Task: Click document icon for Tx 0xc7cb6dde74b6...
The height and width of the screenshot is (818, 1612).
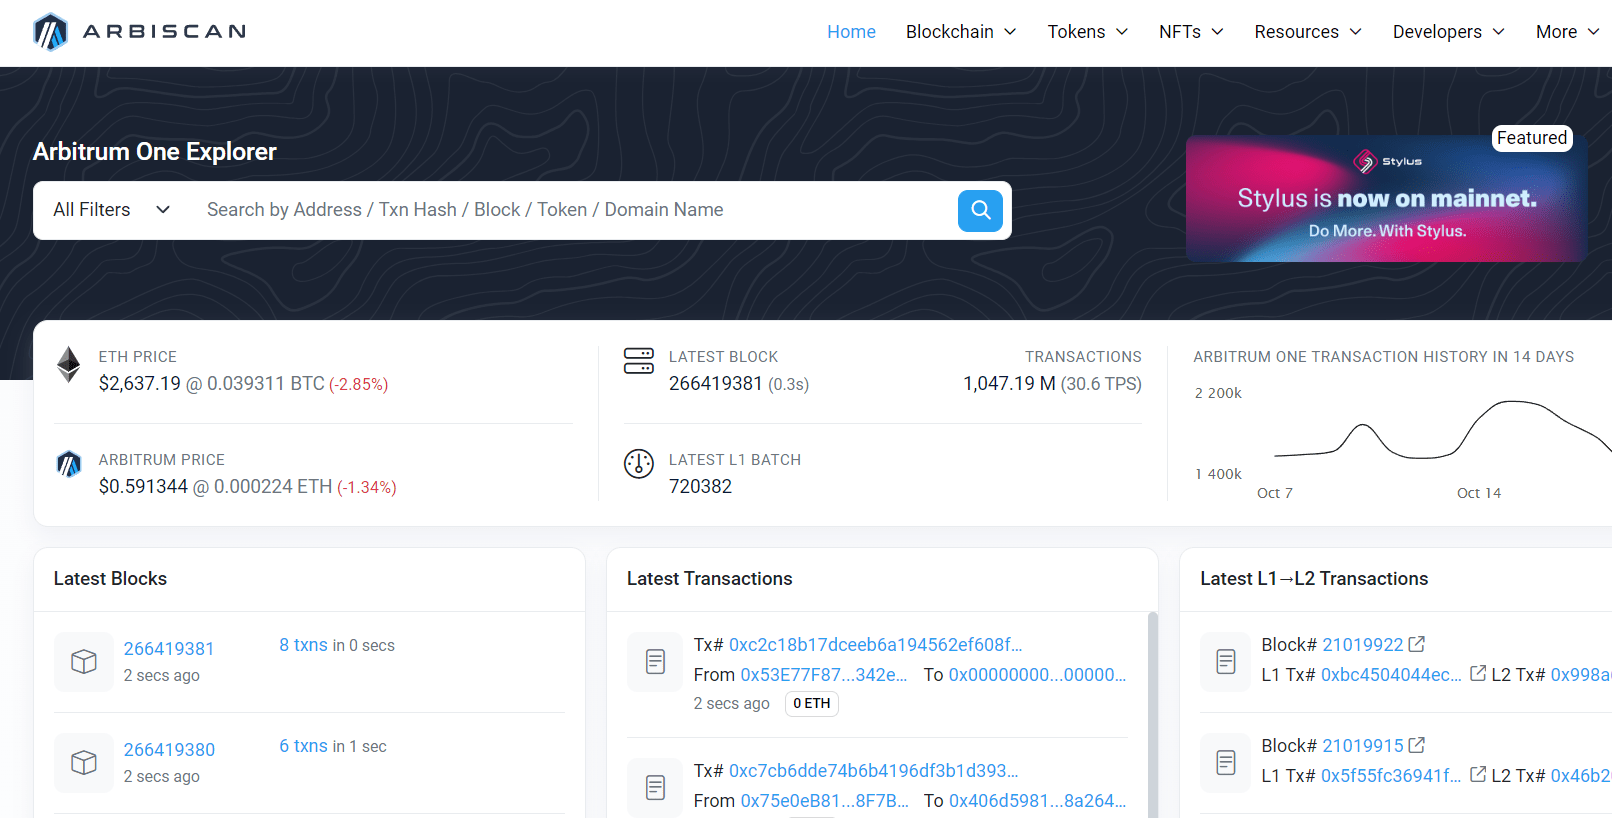Action: 656,788
